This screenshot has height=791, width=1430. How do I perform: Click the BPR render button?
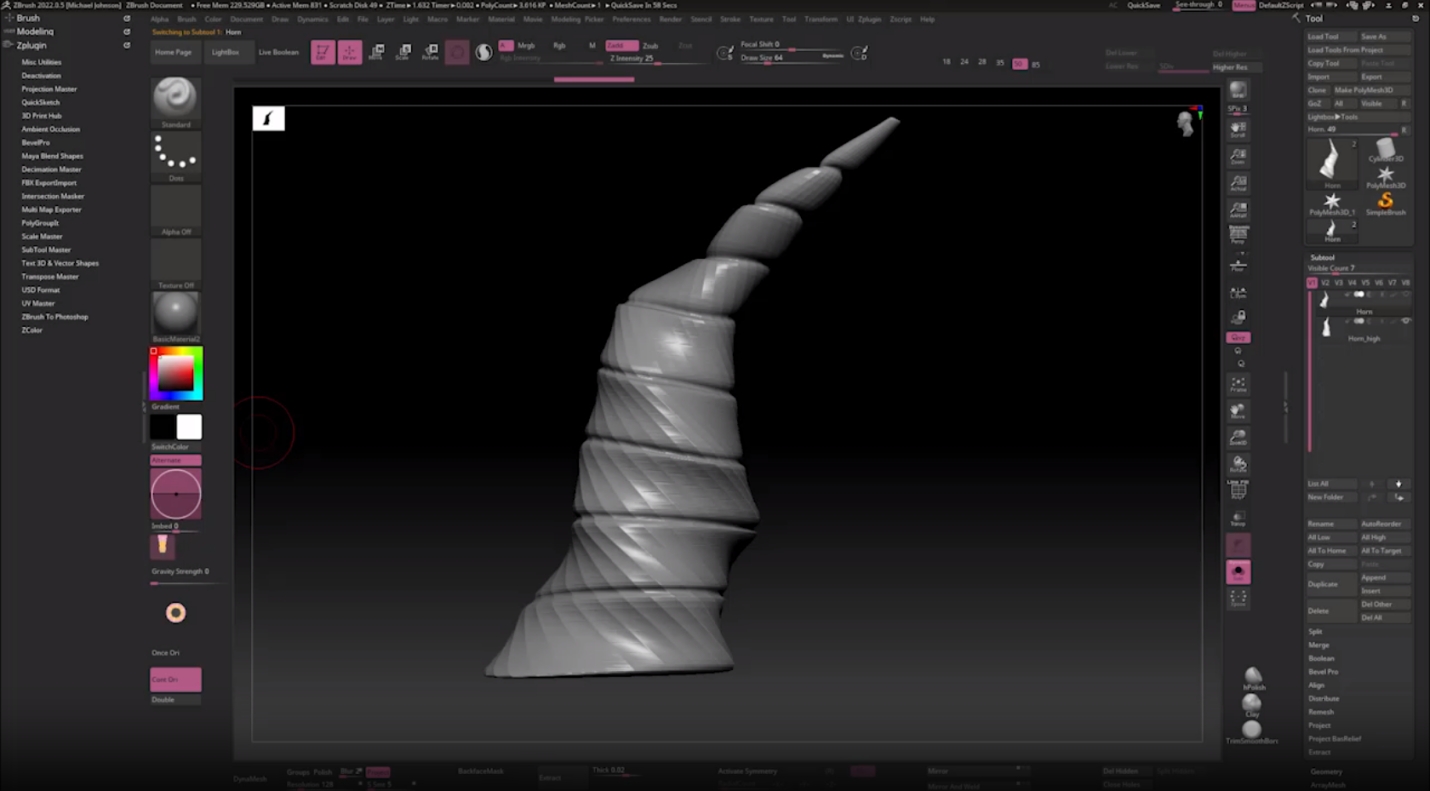(1238, 92)
